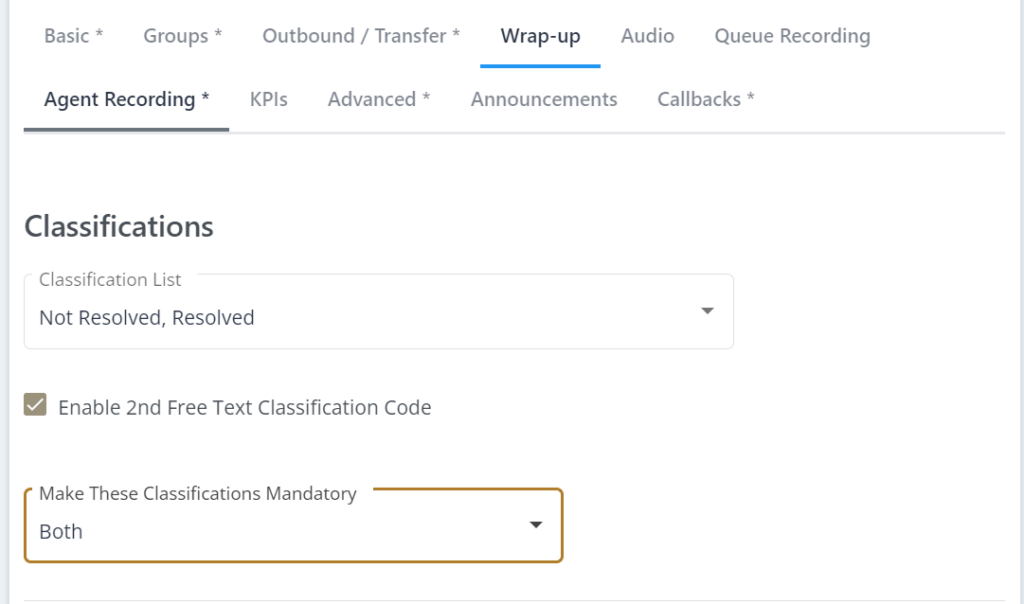
Task: Switch to the Audio tab
Action: [x=647, y=36]
